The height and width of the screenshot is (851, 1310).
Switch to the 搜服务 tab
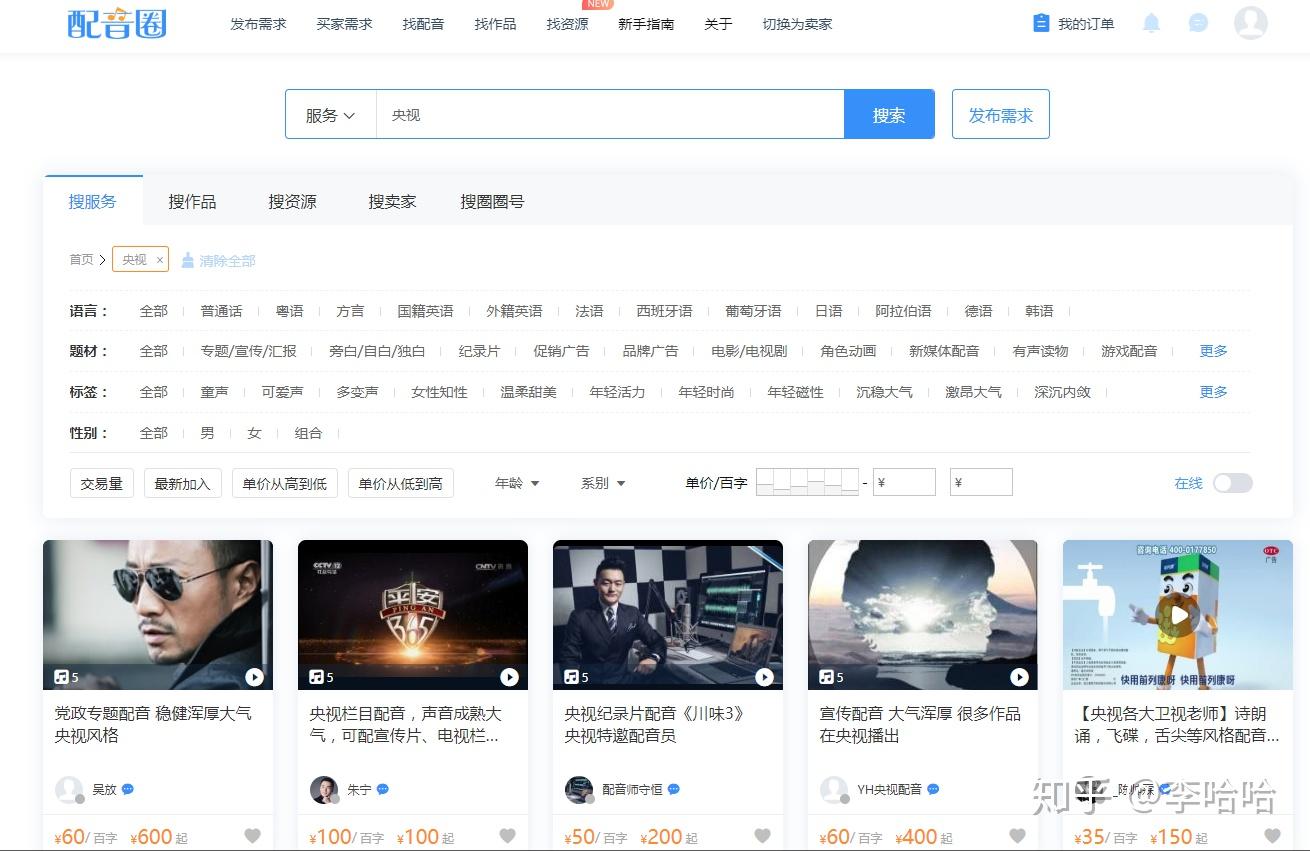93,202
